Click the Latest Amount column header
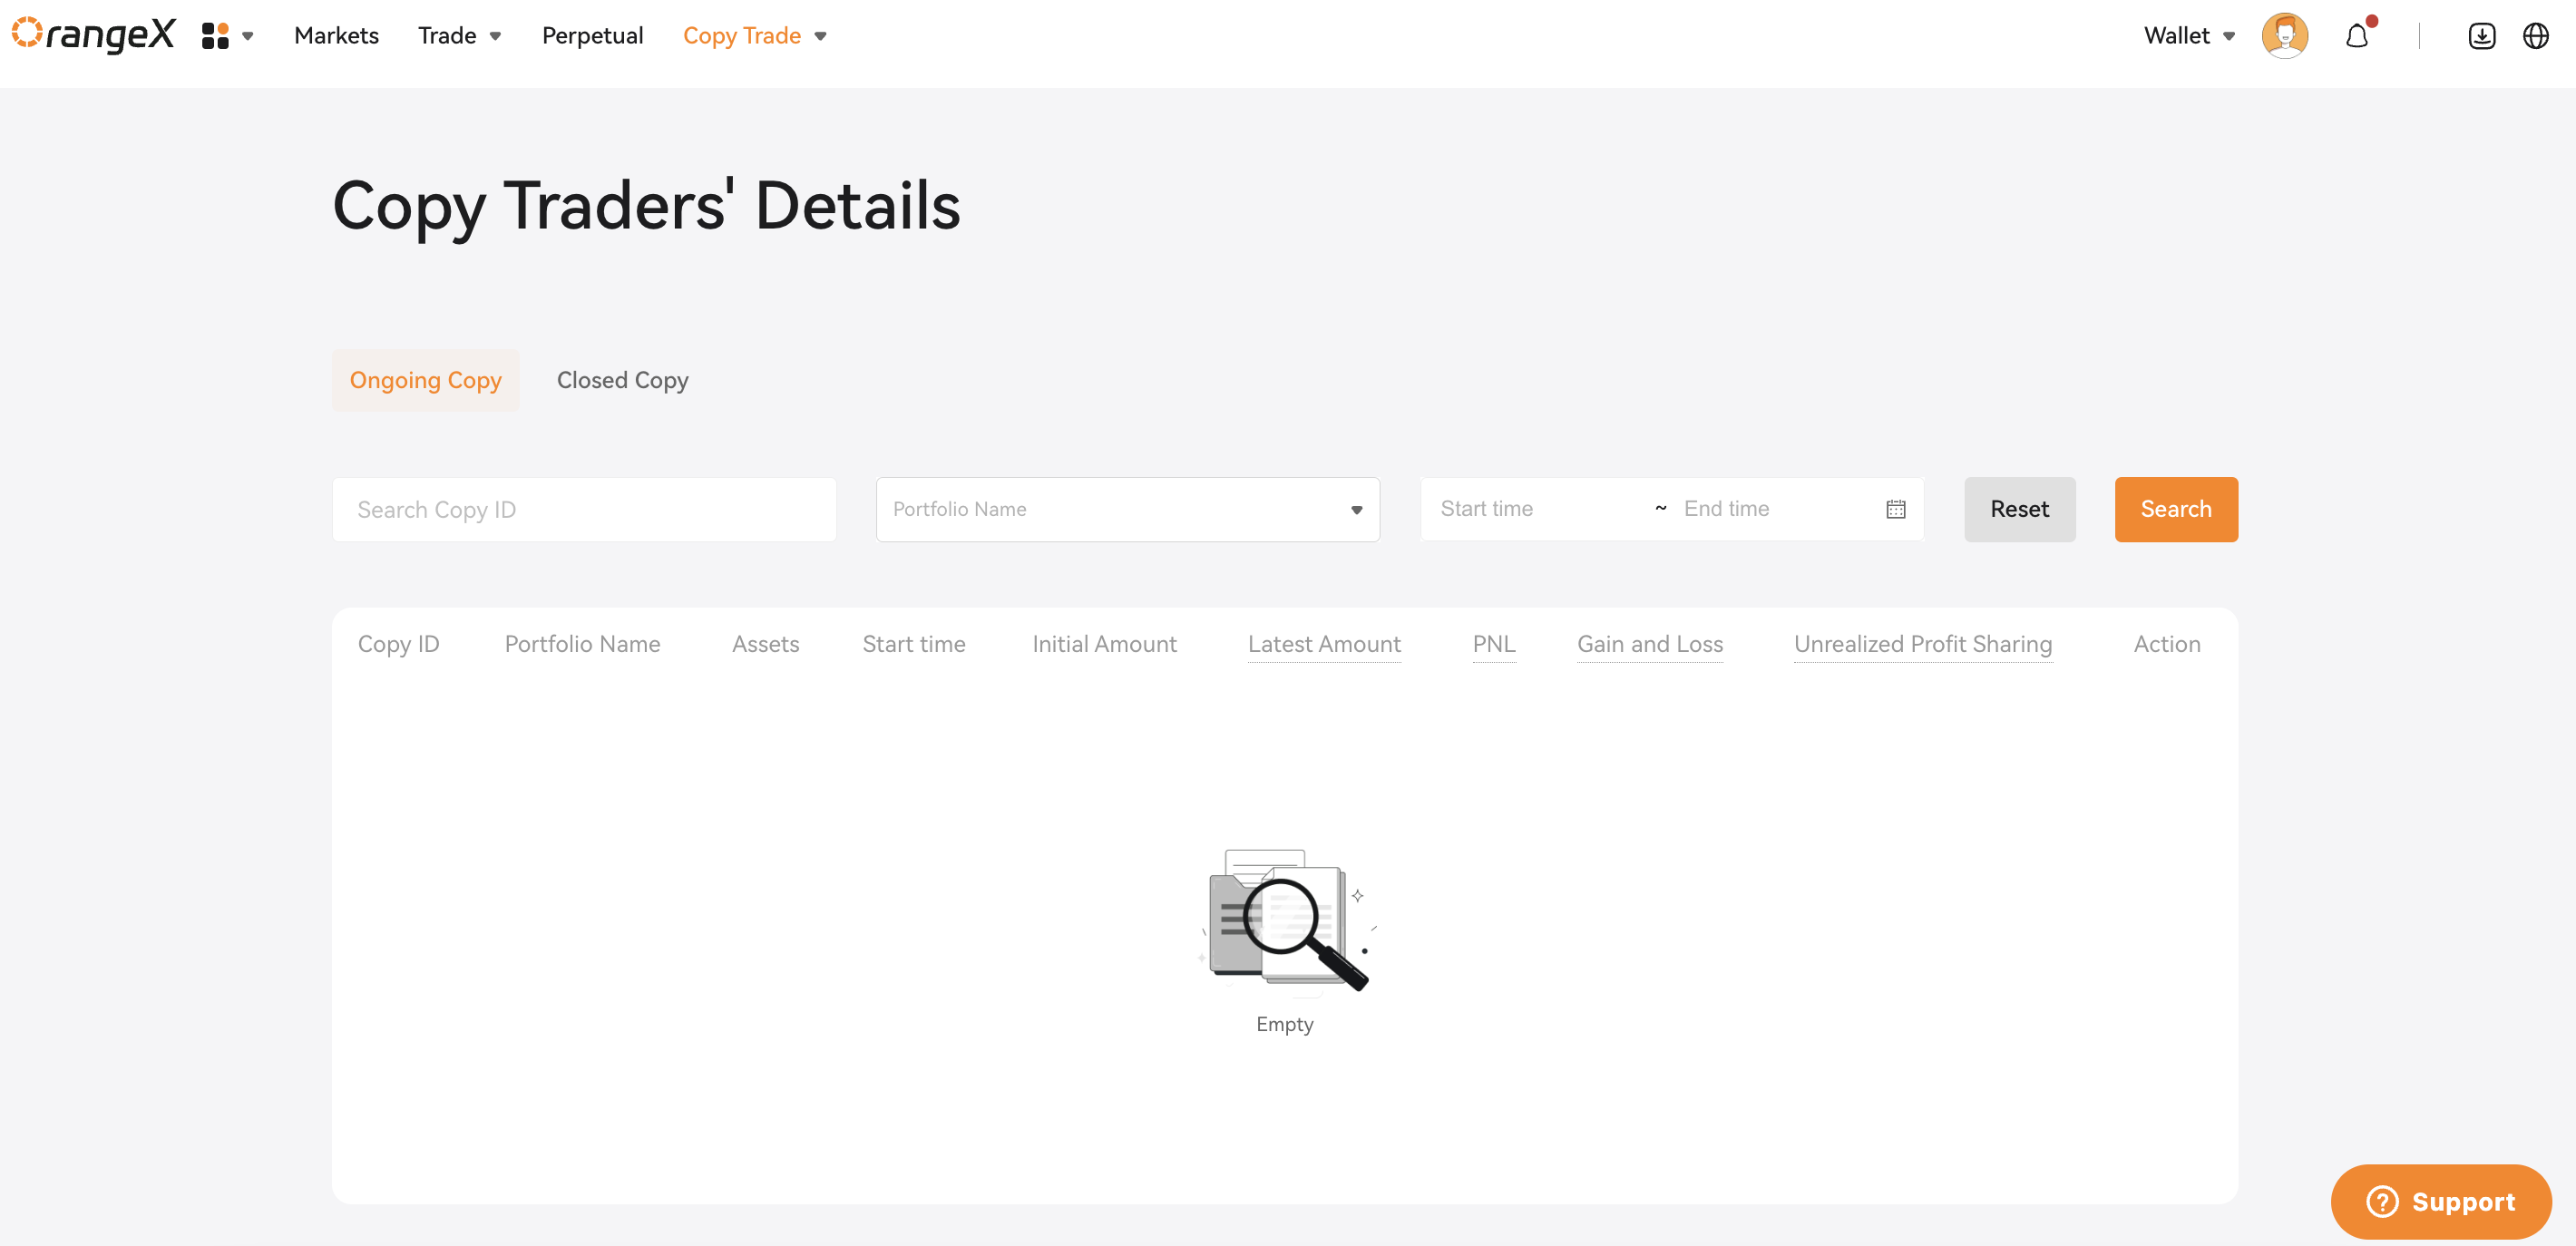This screenshot has width=2576, height=1246. tap(1324, 644)
